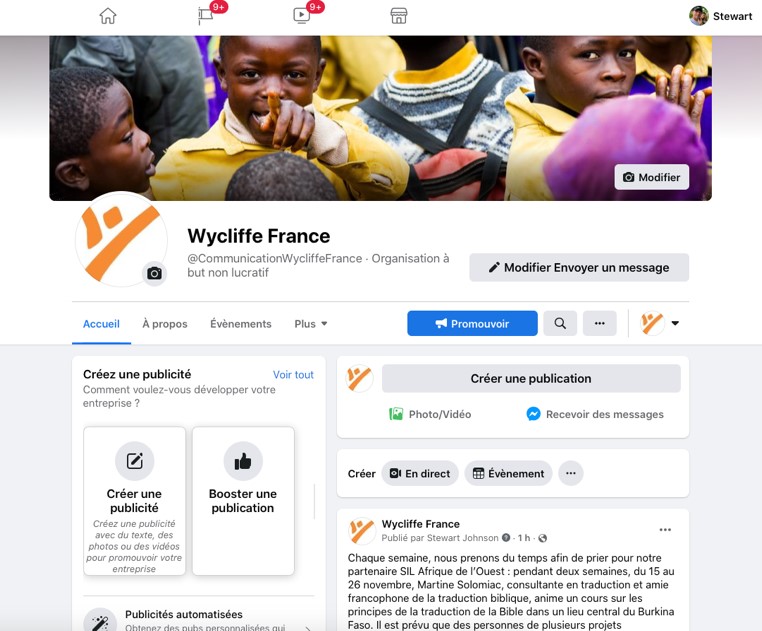This screenshot has width=762, height=631.
Task: Click the Créer une publication field
Action: [x=531, y=378]
